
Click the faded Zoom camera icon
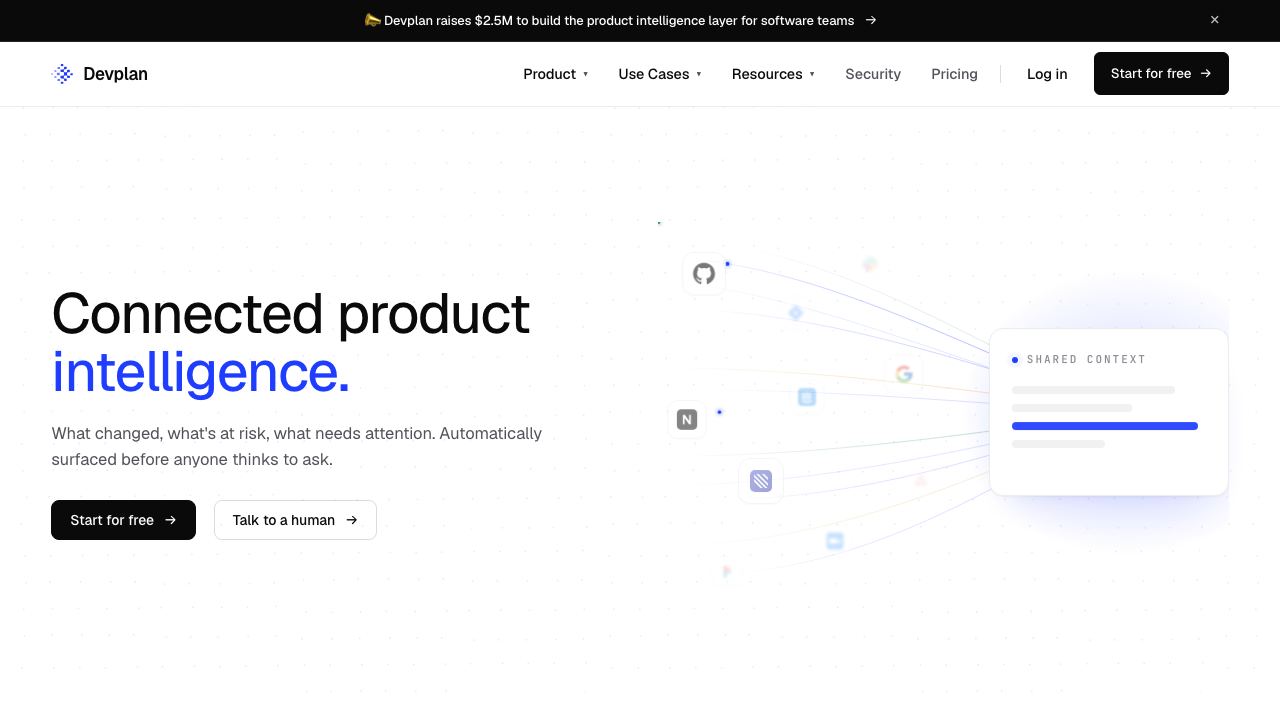pyautogui.click(x=835, y=541)
